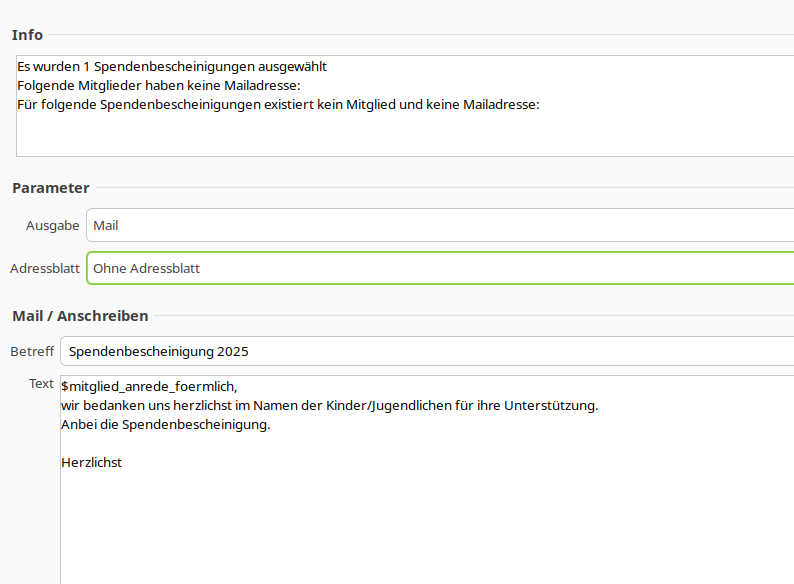The image size is (794, 584).
Task: Click the 'Mail / Anschreiben' section heading
Action: pos(80,316)
